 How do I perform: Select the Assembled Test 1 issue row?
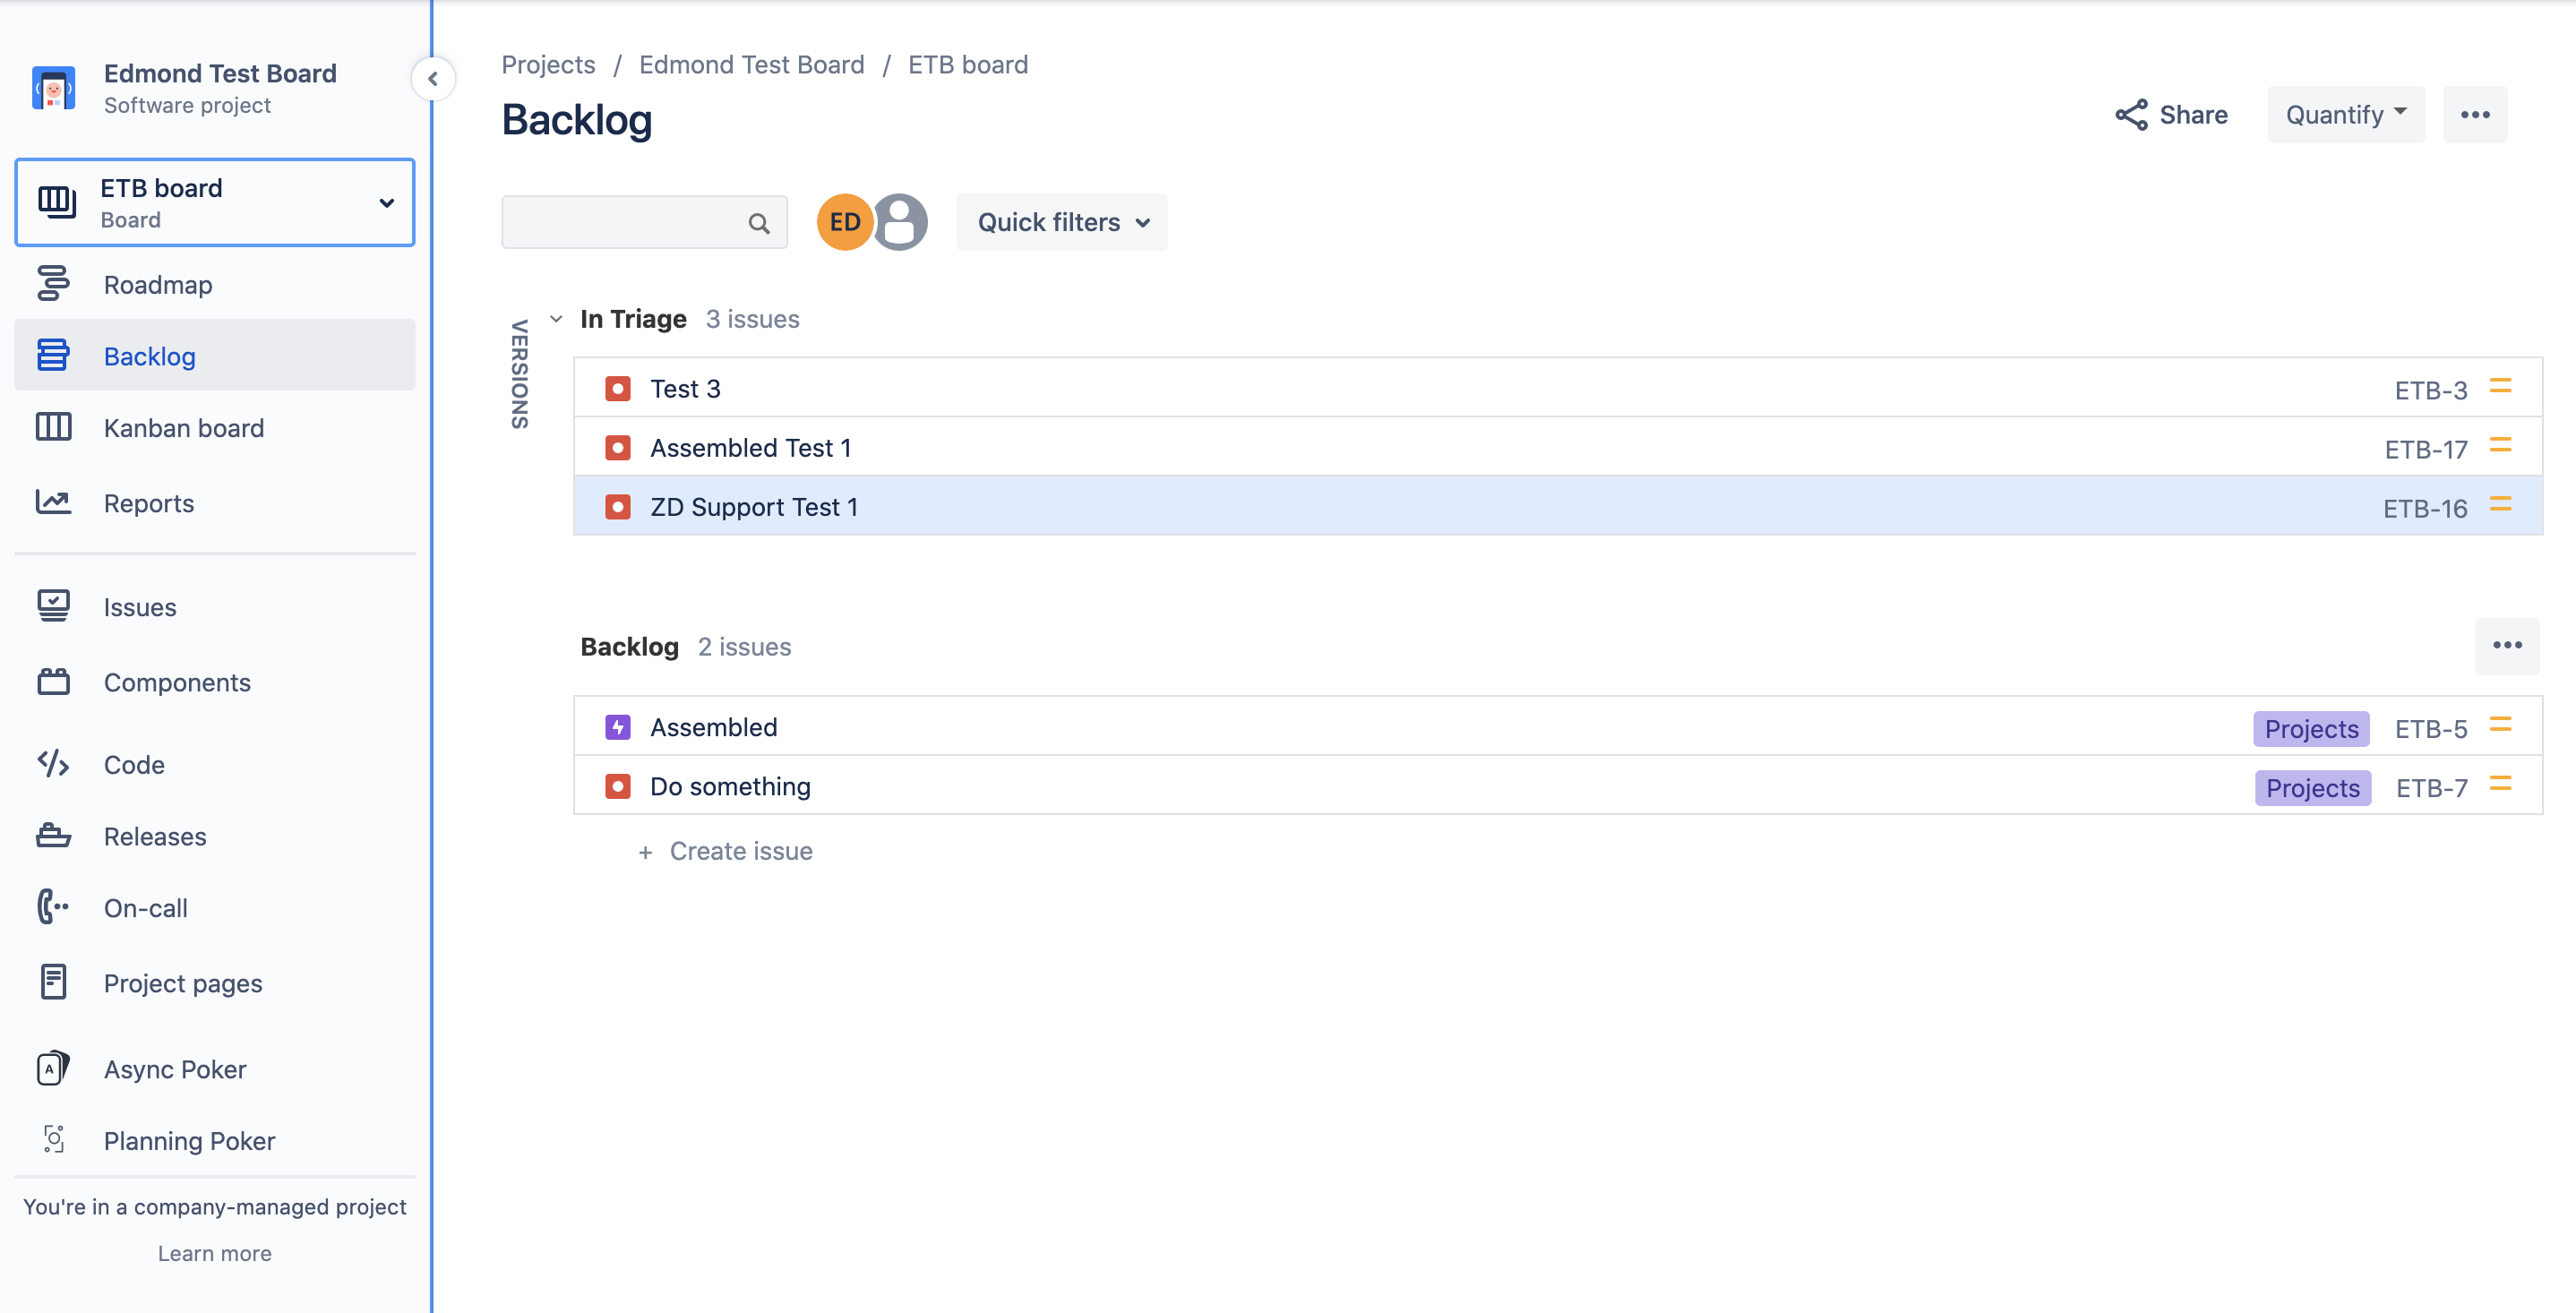coord(1557,447)
